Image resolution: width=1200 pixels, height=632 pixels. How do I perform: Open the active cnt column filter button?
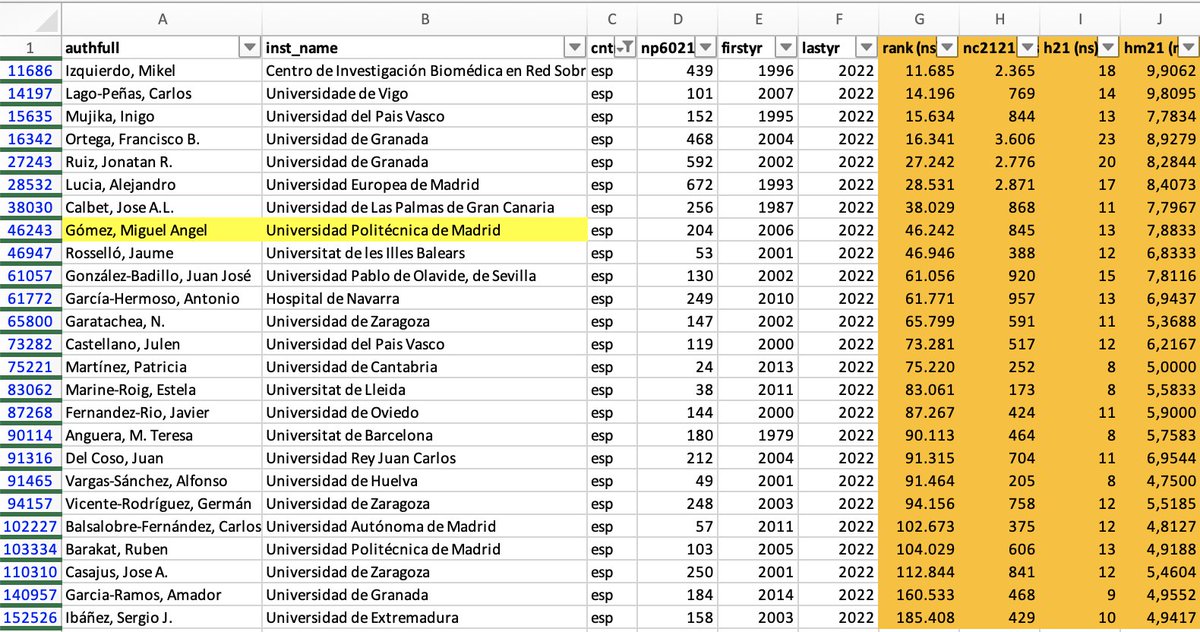tap(626, 48)
